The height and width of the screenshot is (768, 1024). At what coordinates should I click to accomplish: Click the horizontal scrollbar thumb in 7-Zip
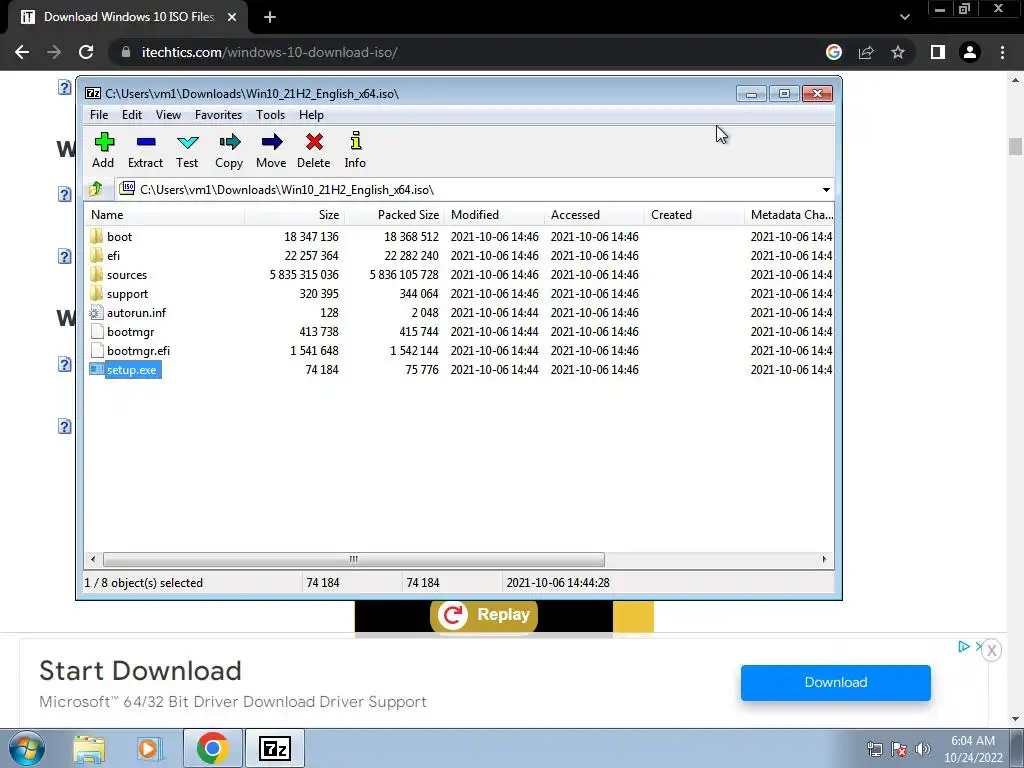coord(353,560)
